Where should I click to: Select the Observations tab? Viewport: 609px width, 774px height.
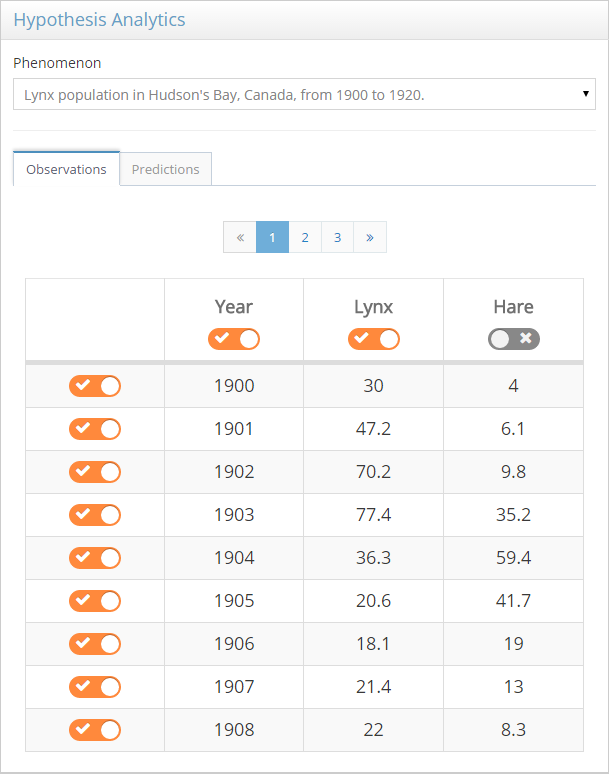point(66,169)
